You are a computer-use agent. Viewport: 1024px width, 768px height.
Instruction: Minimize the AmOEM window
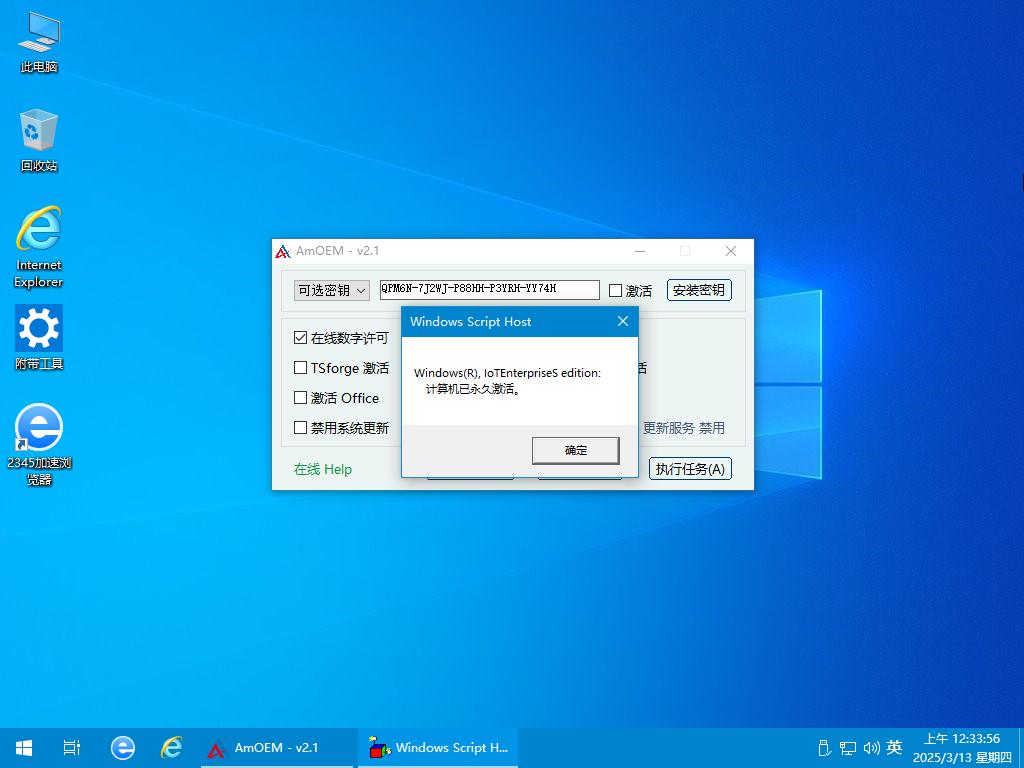(640, 251)
